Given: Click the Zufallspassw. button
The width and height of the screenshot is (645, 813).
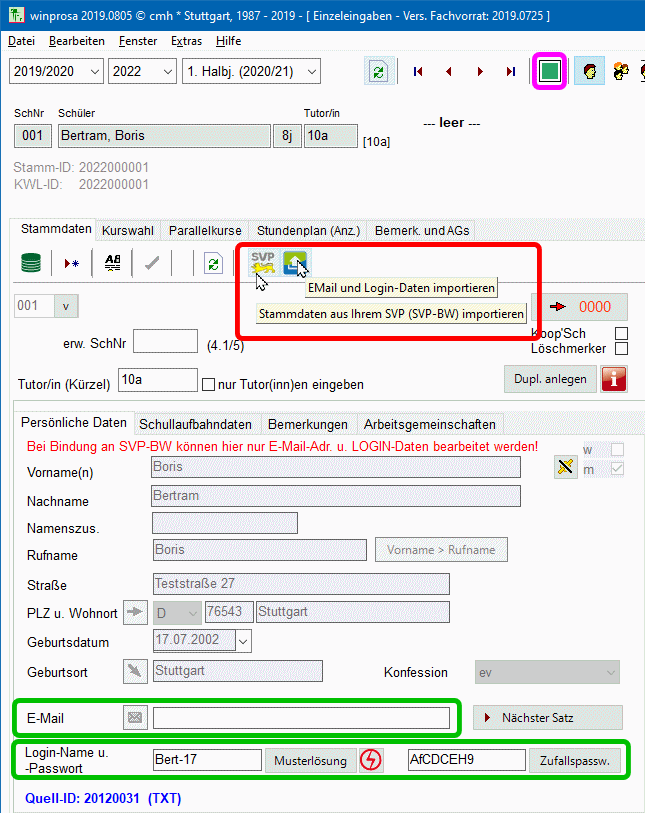Looking at the screenshot, I should [x=574, y=760].
